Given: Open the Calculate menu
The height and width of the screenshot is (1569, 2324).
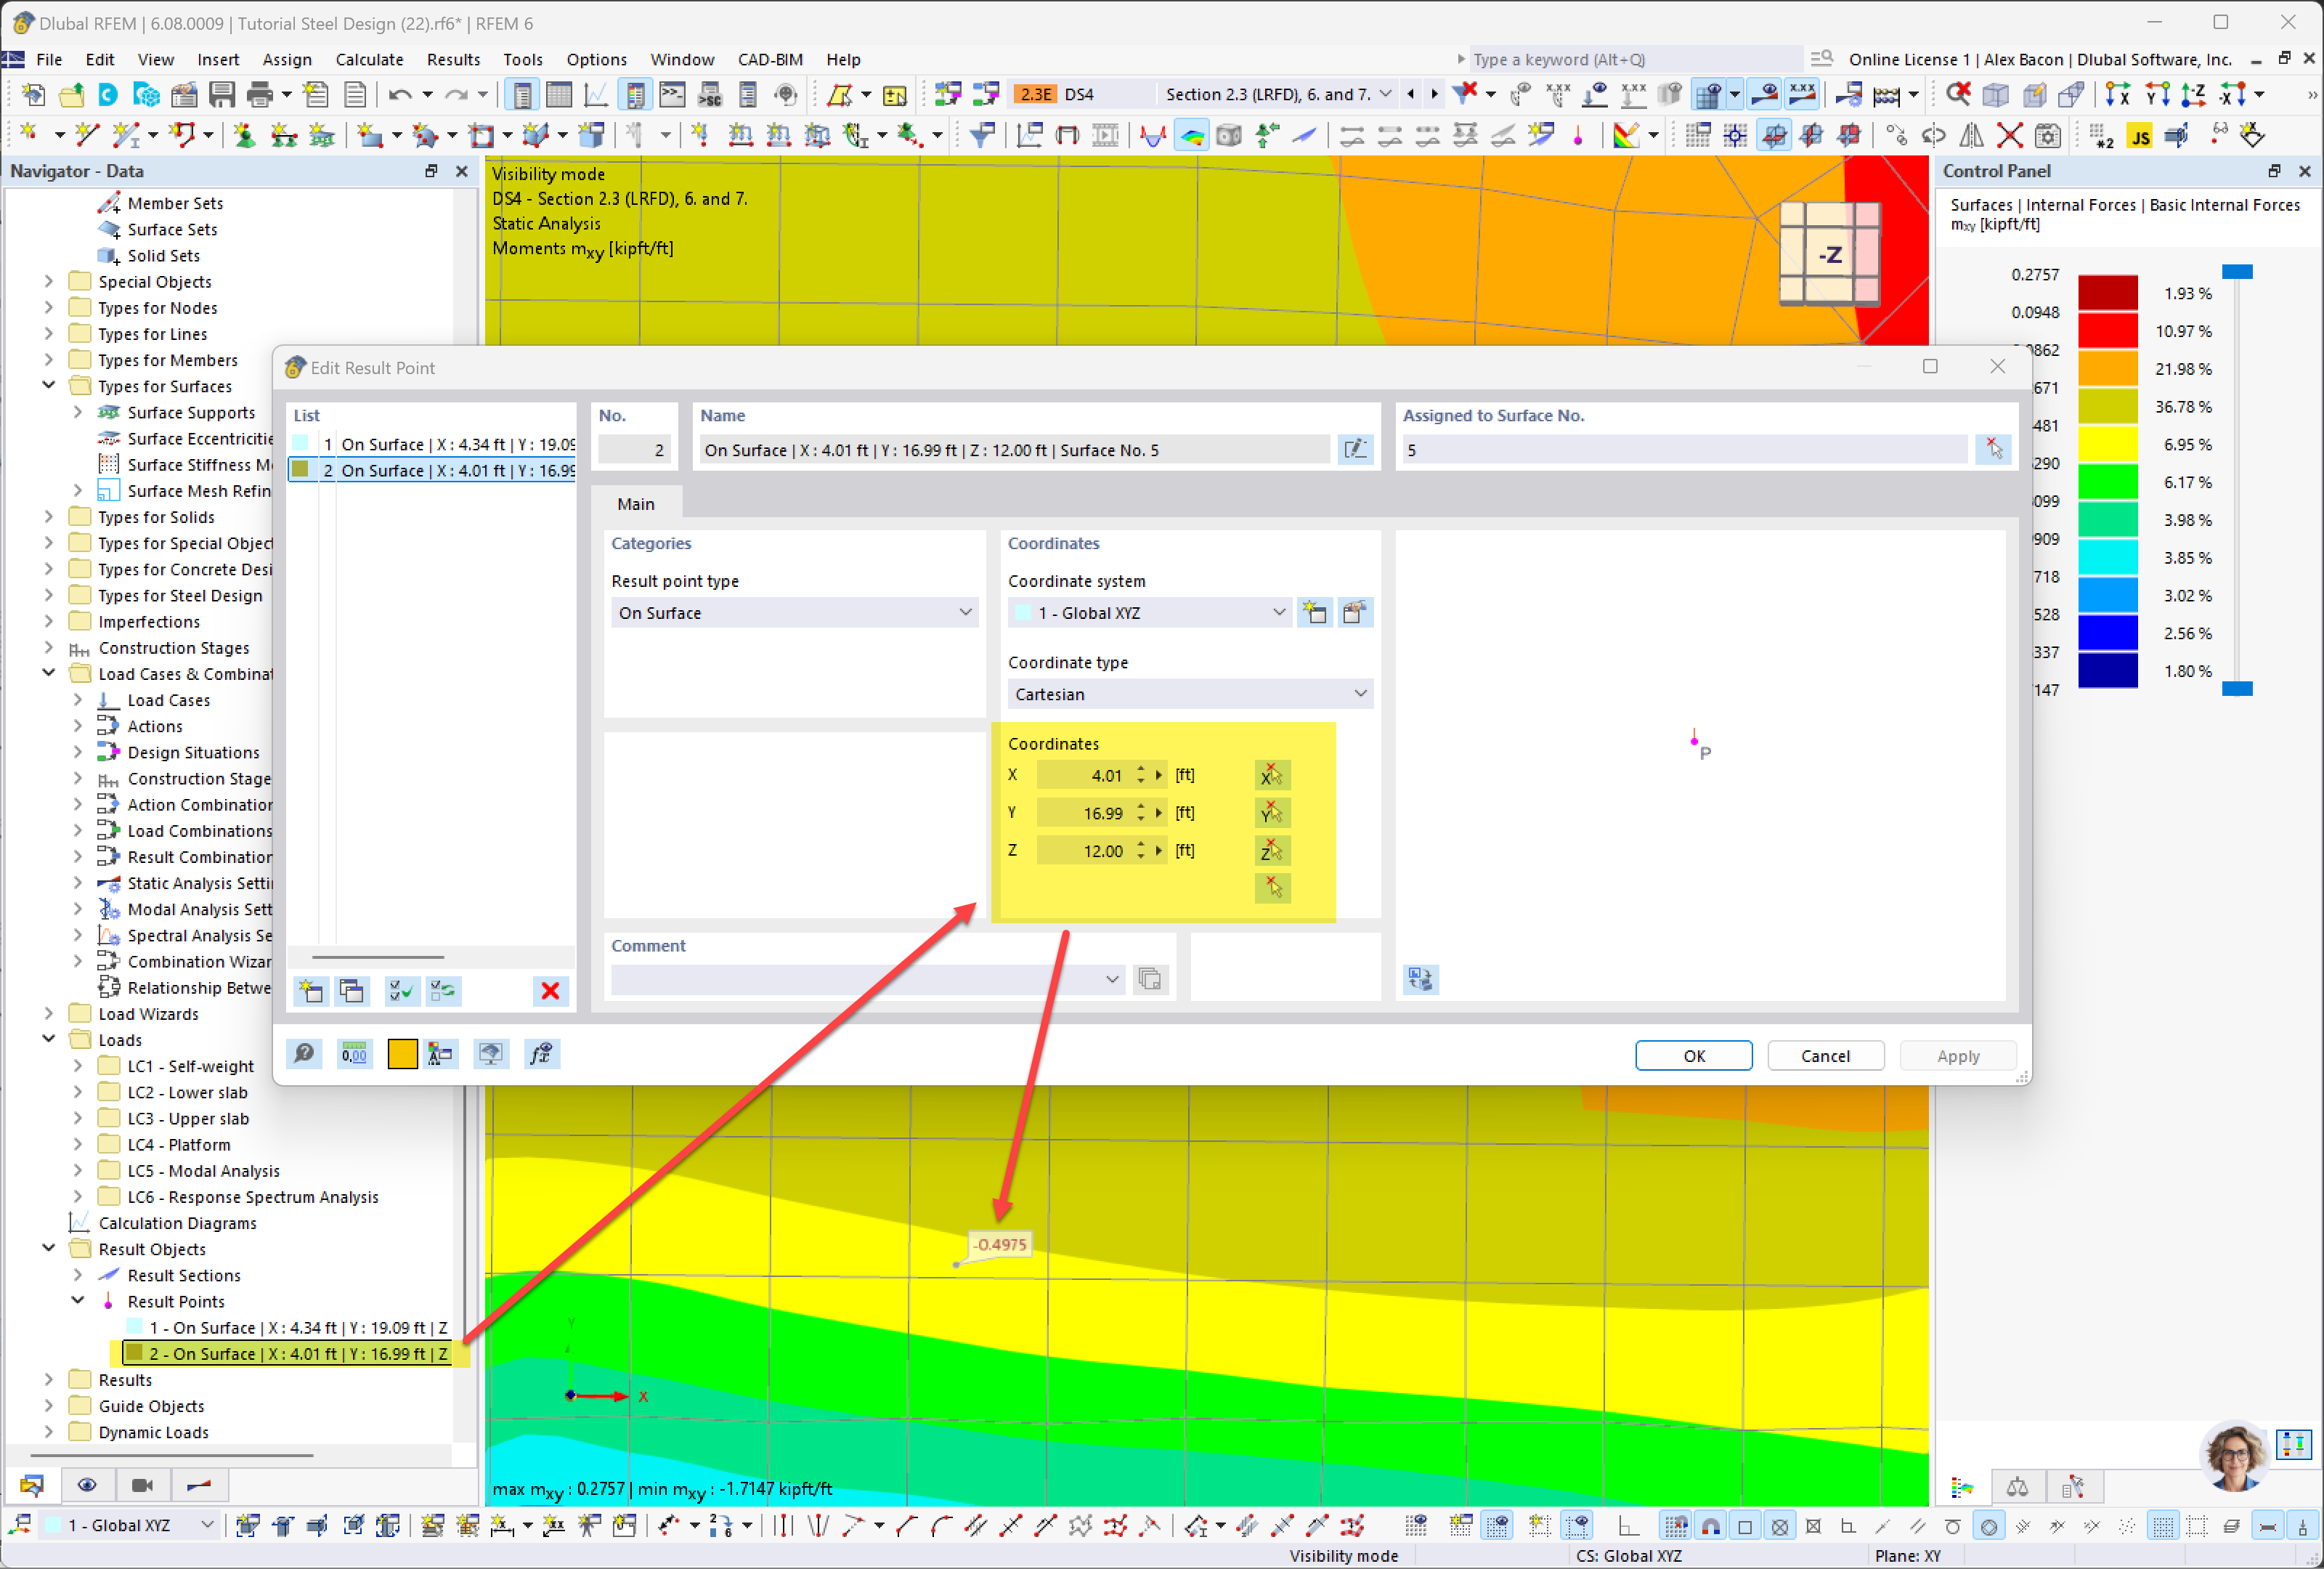Looking at the screenshot, I should coord(369,60).
